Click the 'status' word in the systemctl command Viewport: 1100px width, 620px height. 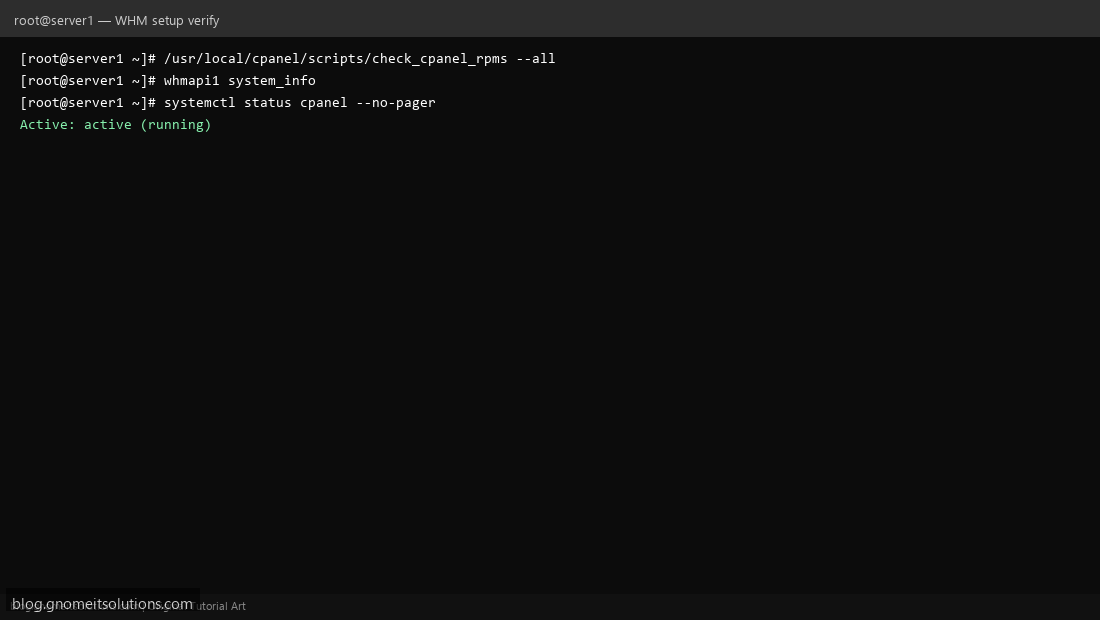coord(267,102)
